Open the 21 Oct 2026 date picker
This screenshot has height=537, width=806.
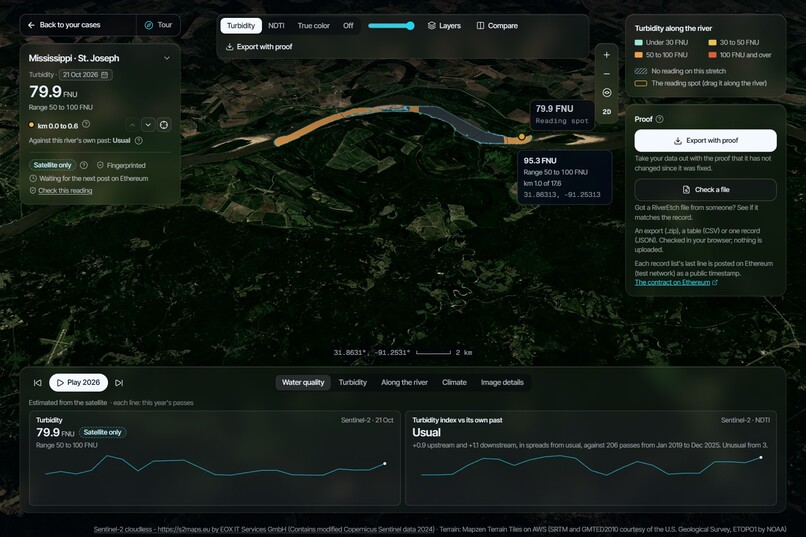pos(85,75)
